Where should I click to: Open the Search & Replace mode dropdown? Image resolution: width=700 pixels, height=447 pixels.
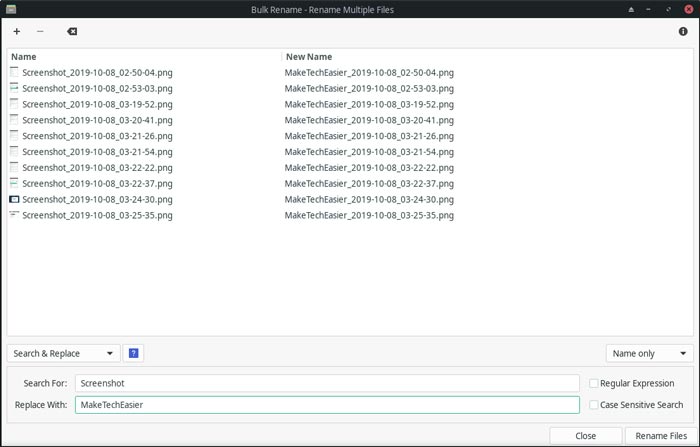pyautogui.click(x=63, y=354)
